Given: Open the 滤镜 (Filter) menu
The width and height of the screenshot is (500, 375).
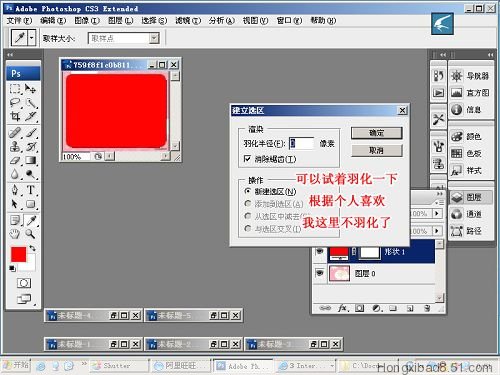Looking at the screenshot, I should tap(188, 21).
